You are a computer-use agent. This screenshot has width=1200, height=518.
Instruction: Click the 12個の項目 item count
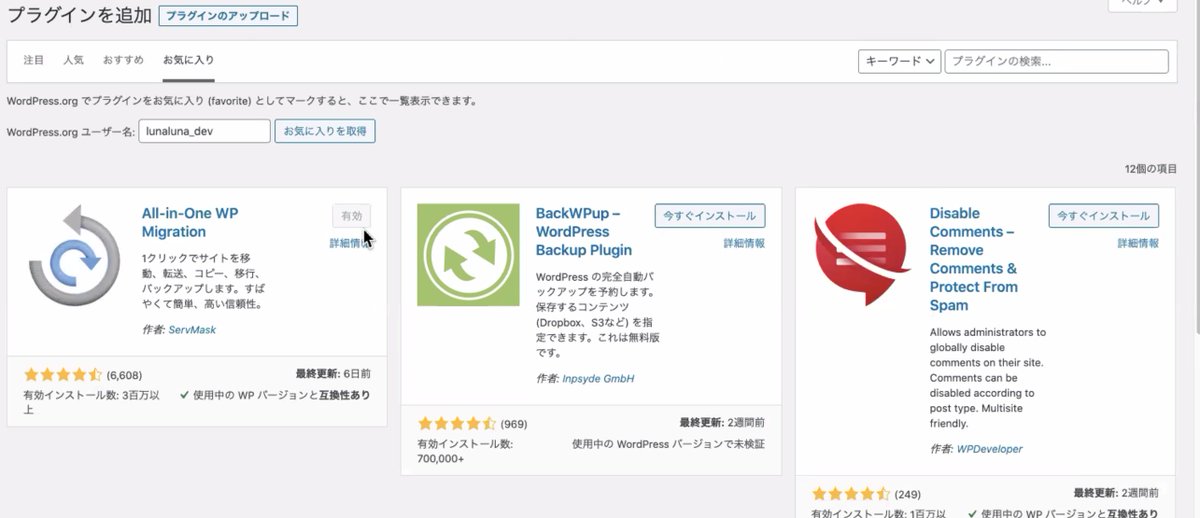click(x=1151, y=169)
